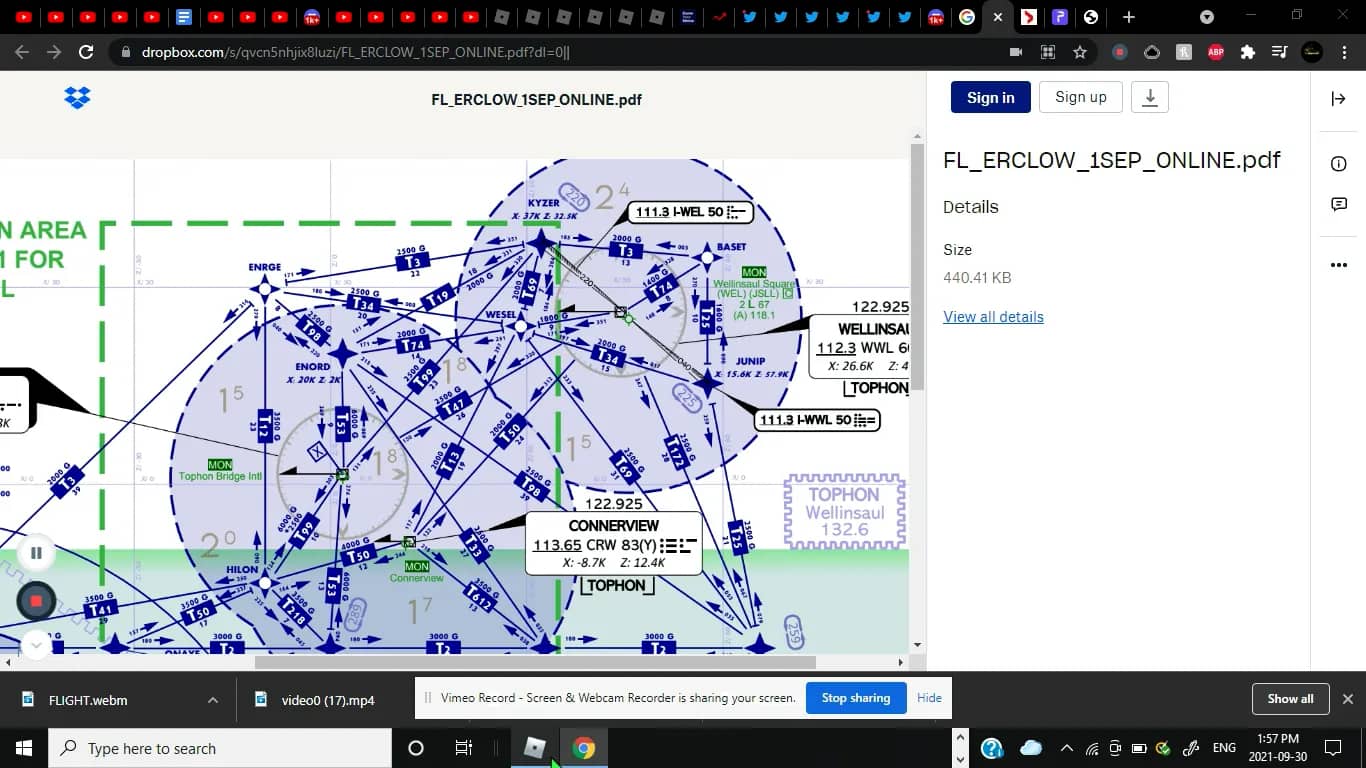Screen dimensions: 1366x768
Task: Click the camera indicator icon in address bar
Action: (1016, 52)
